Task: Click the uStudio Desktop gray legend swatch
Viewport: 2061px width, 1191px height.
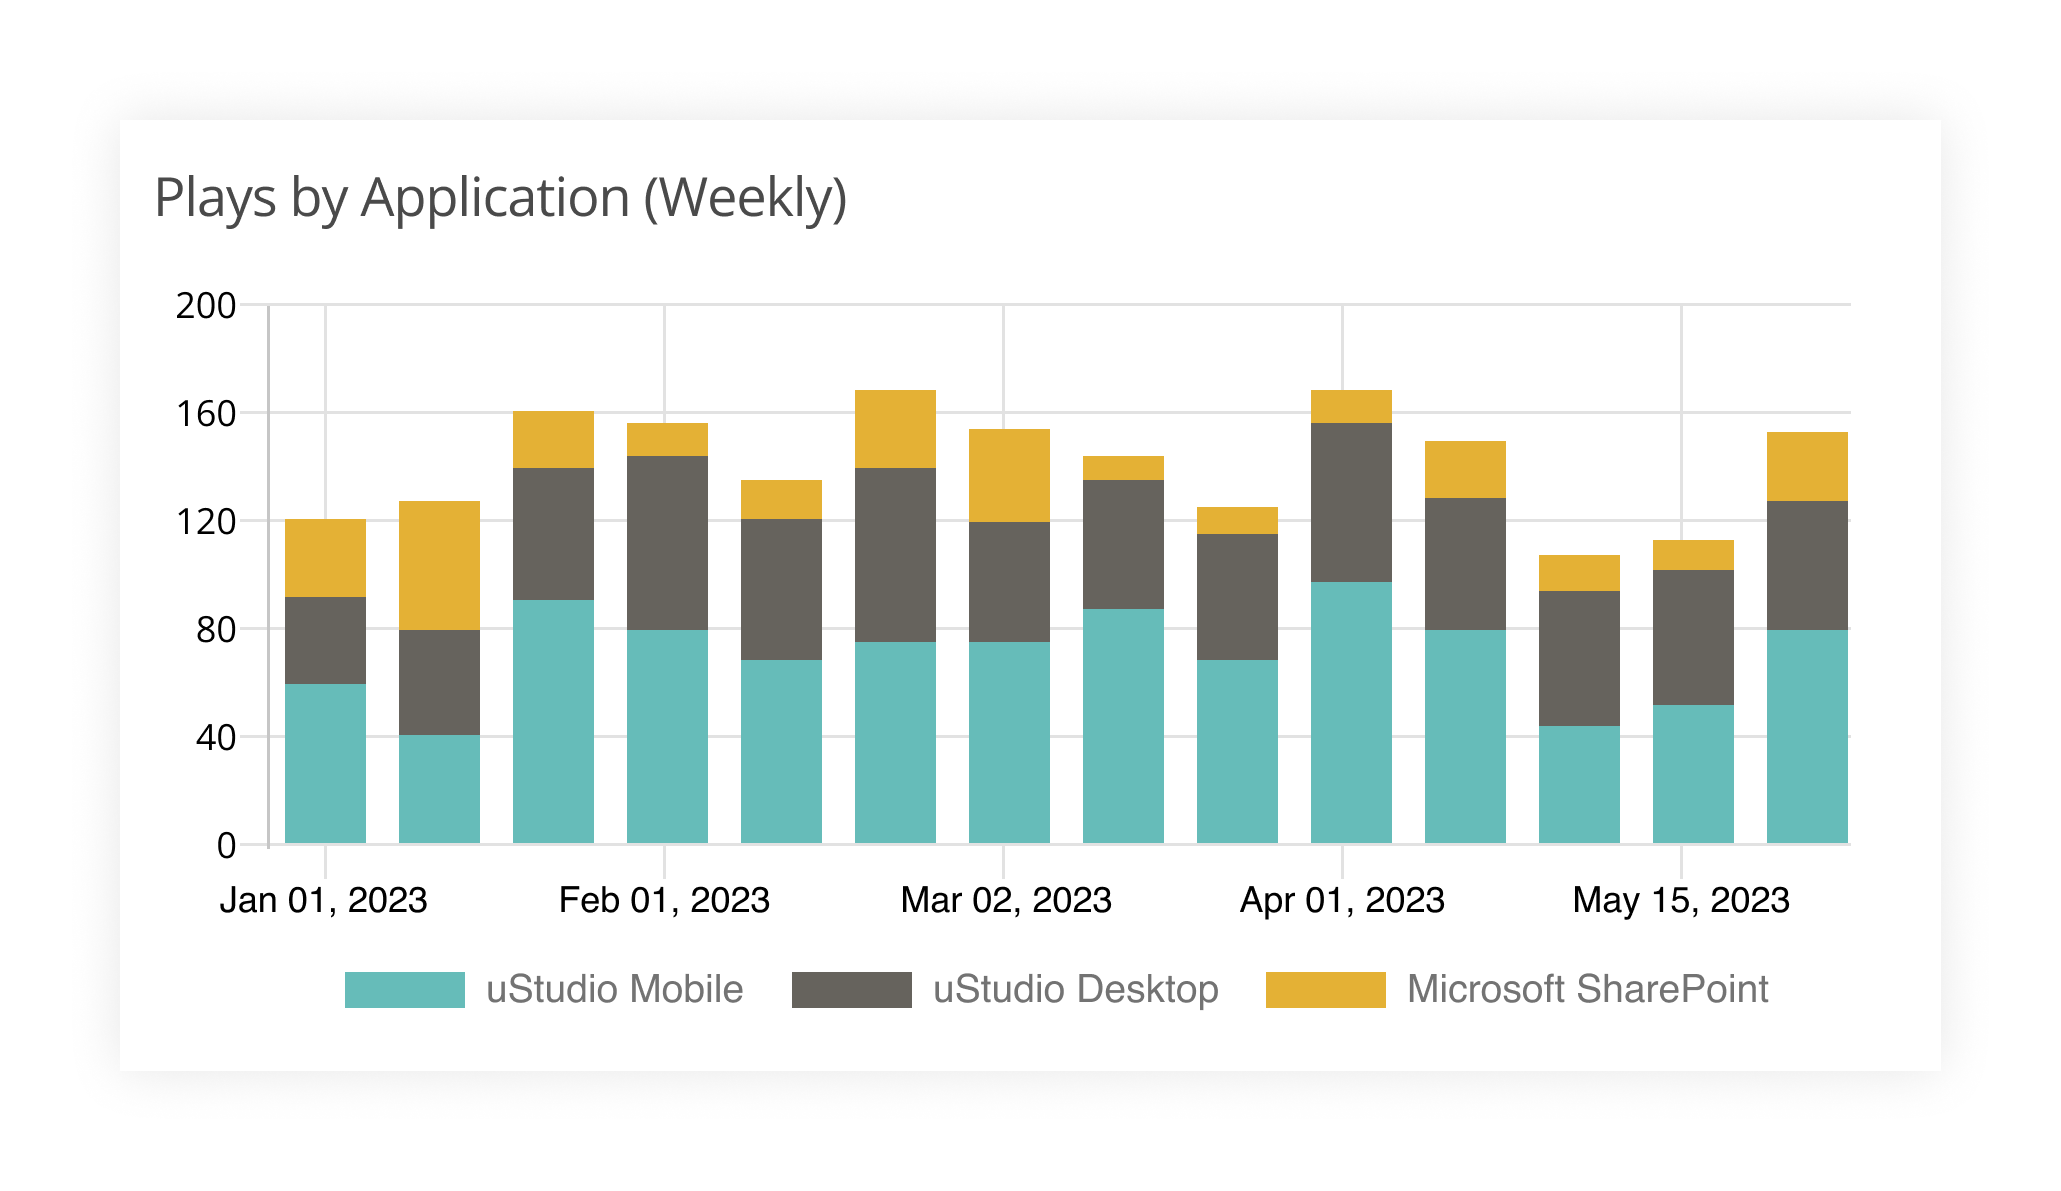Action: (851, 989)
